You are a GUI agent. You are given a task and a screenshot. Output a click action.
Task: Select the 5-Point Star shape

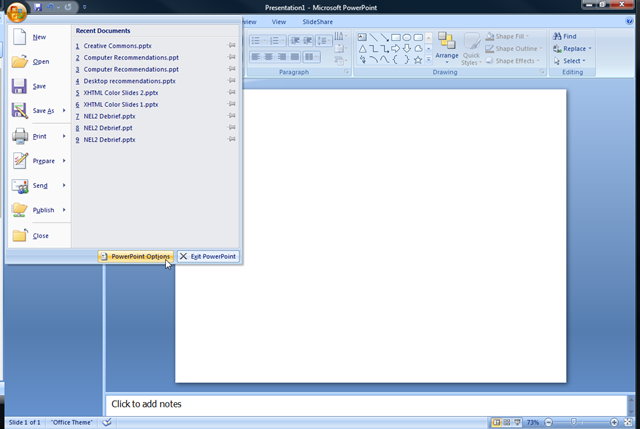418,60
